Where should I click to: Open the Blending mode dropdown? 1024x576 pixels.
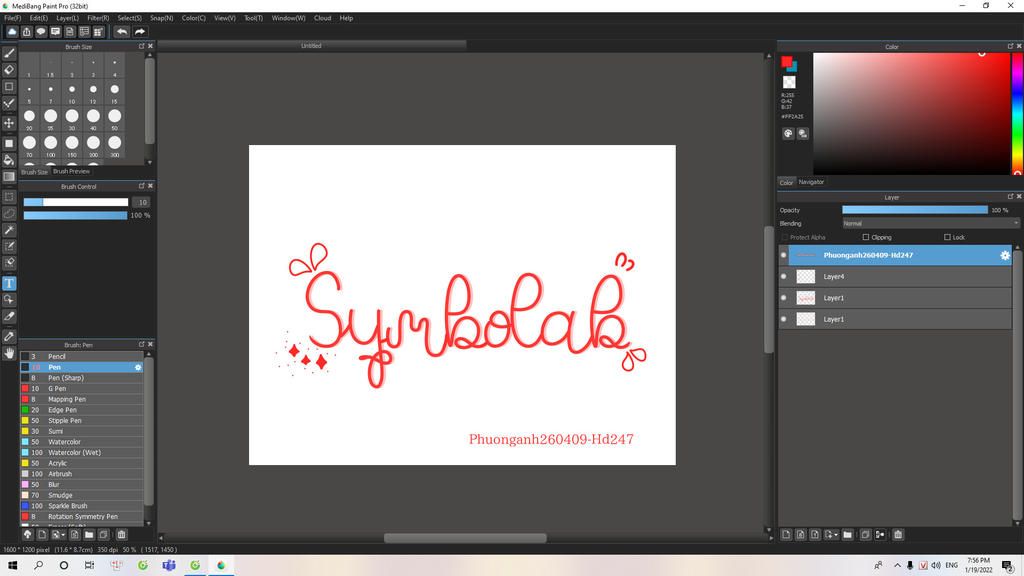point(931,223)
